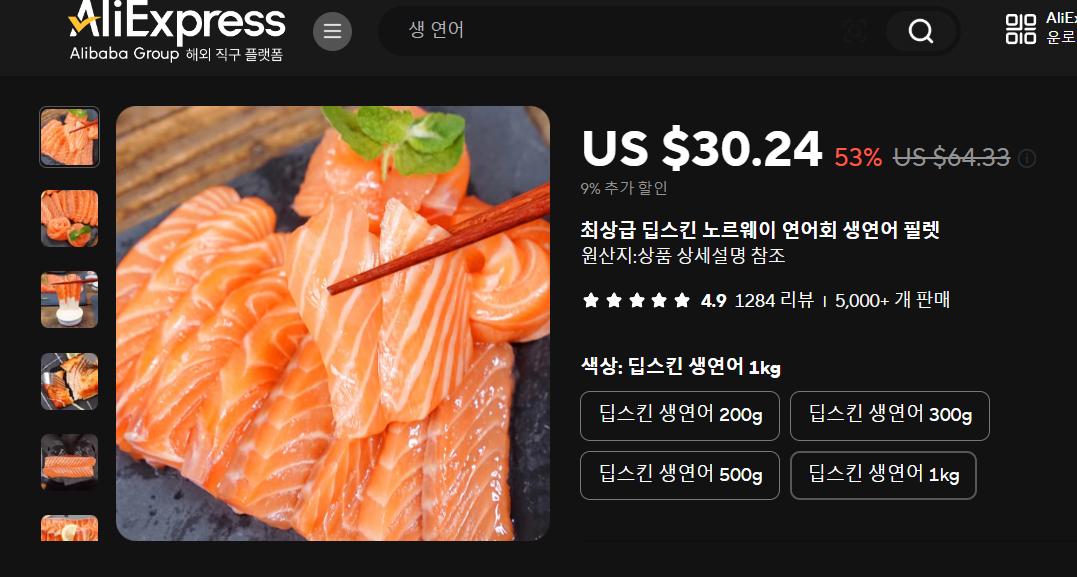The height and width of the screenshot is (577, 1077).
Task: Click the QR code app icon
Action: 1021,29
